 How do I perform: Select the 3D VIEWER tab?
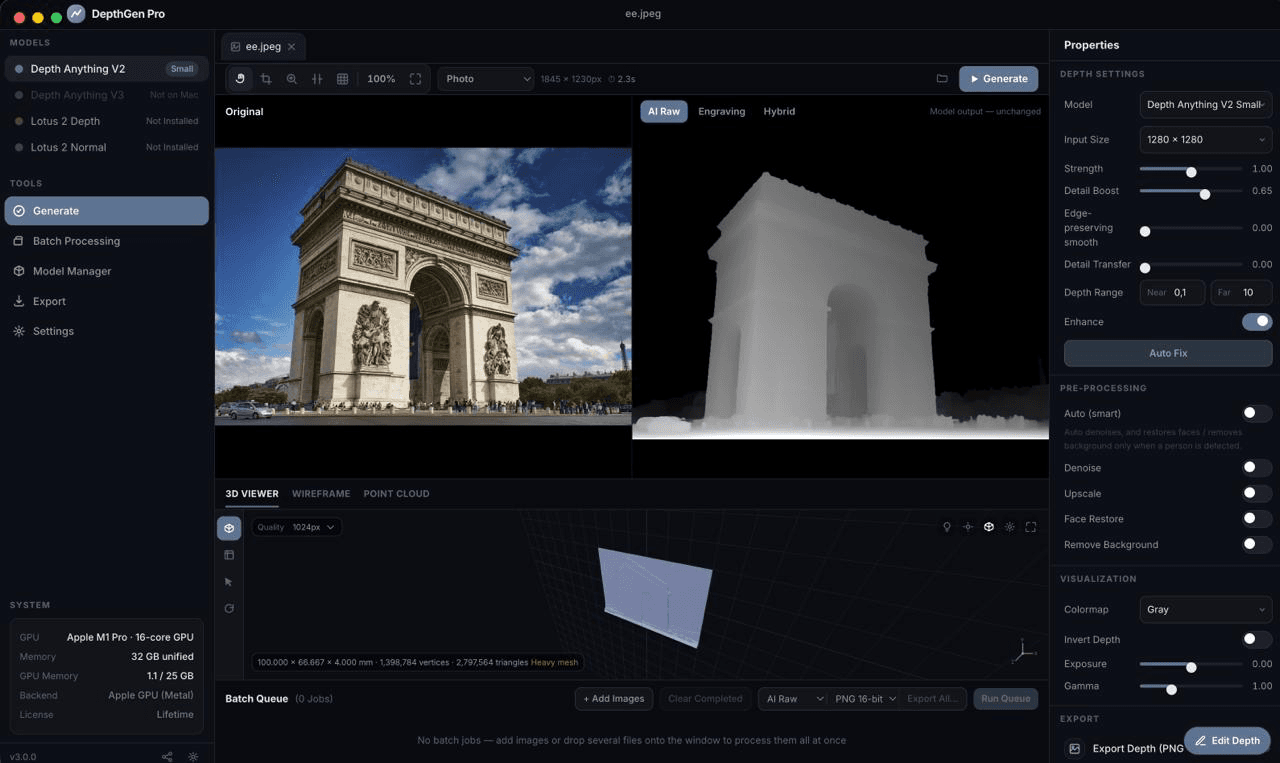click(252, 494)
